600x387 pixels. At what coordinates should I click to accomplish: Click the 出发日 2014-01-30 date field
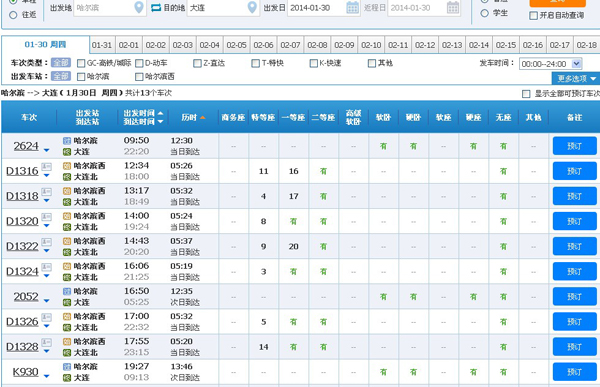[324, 8]
